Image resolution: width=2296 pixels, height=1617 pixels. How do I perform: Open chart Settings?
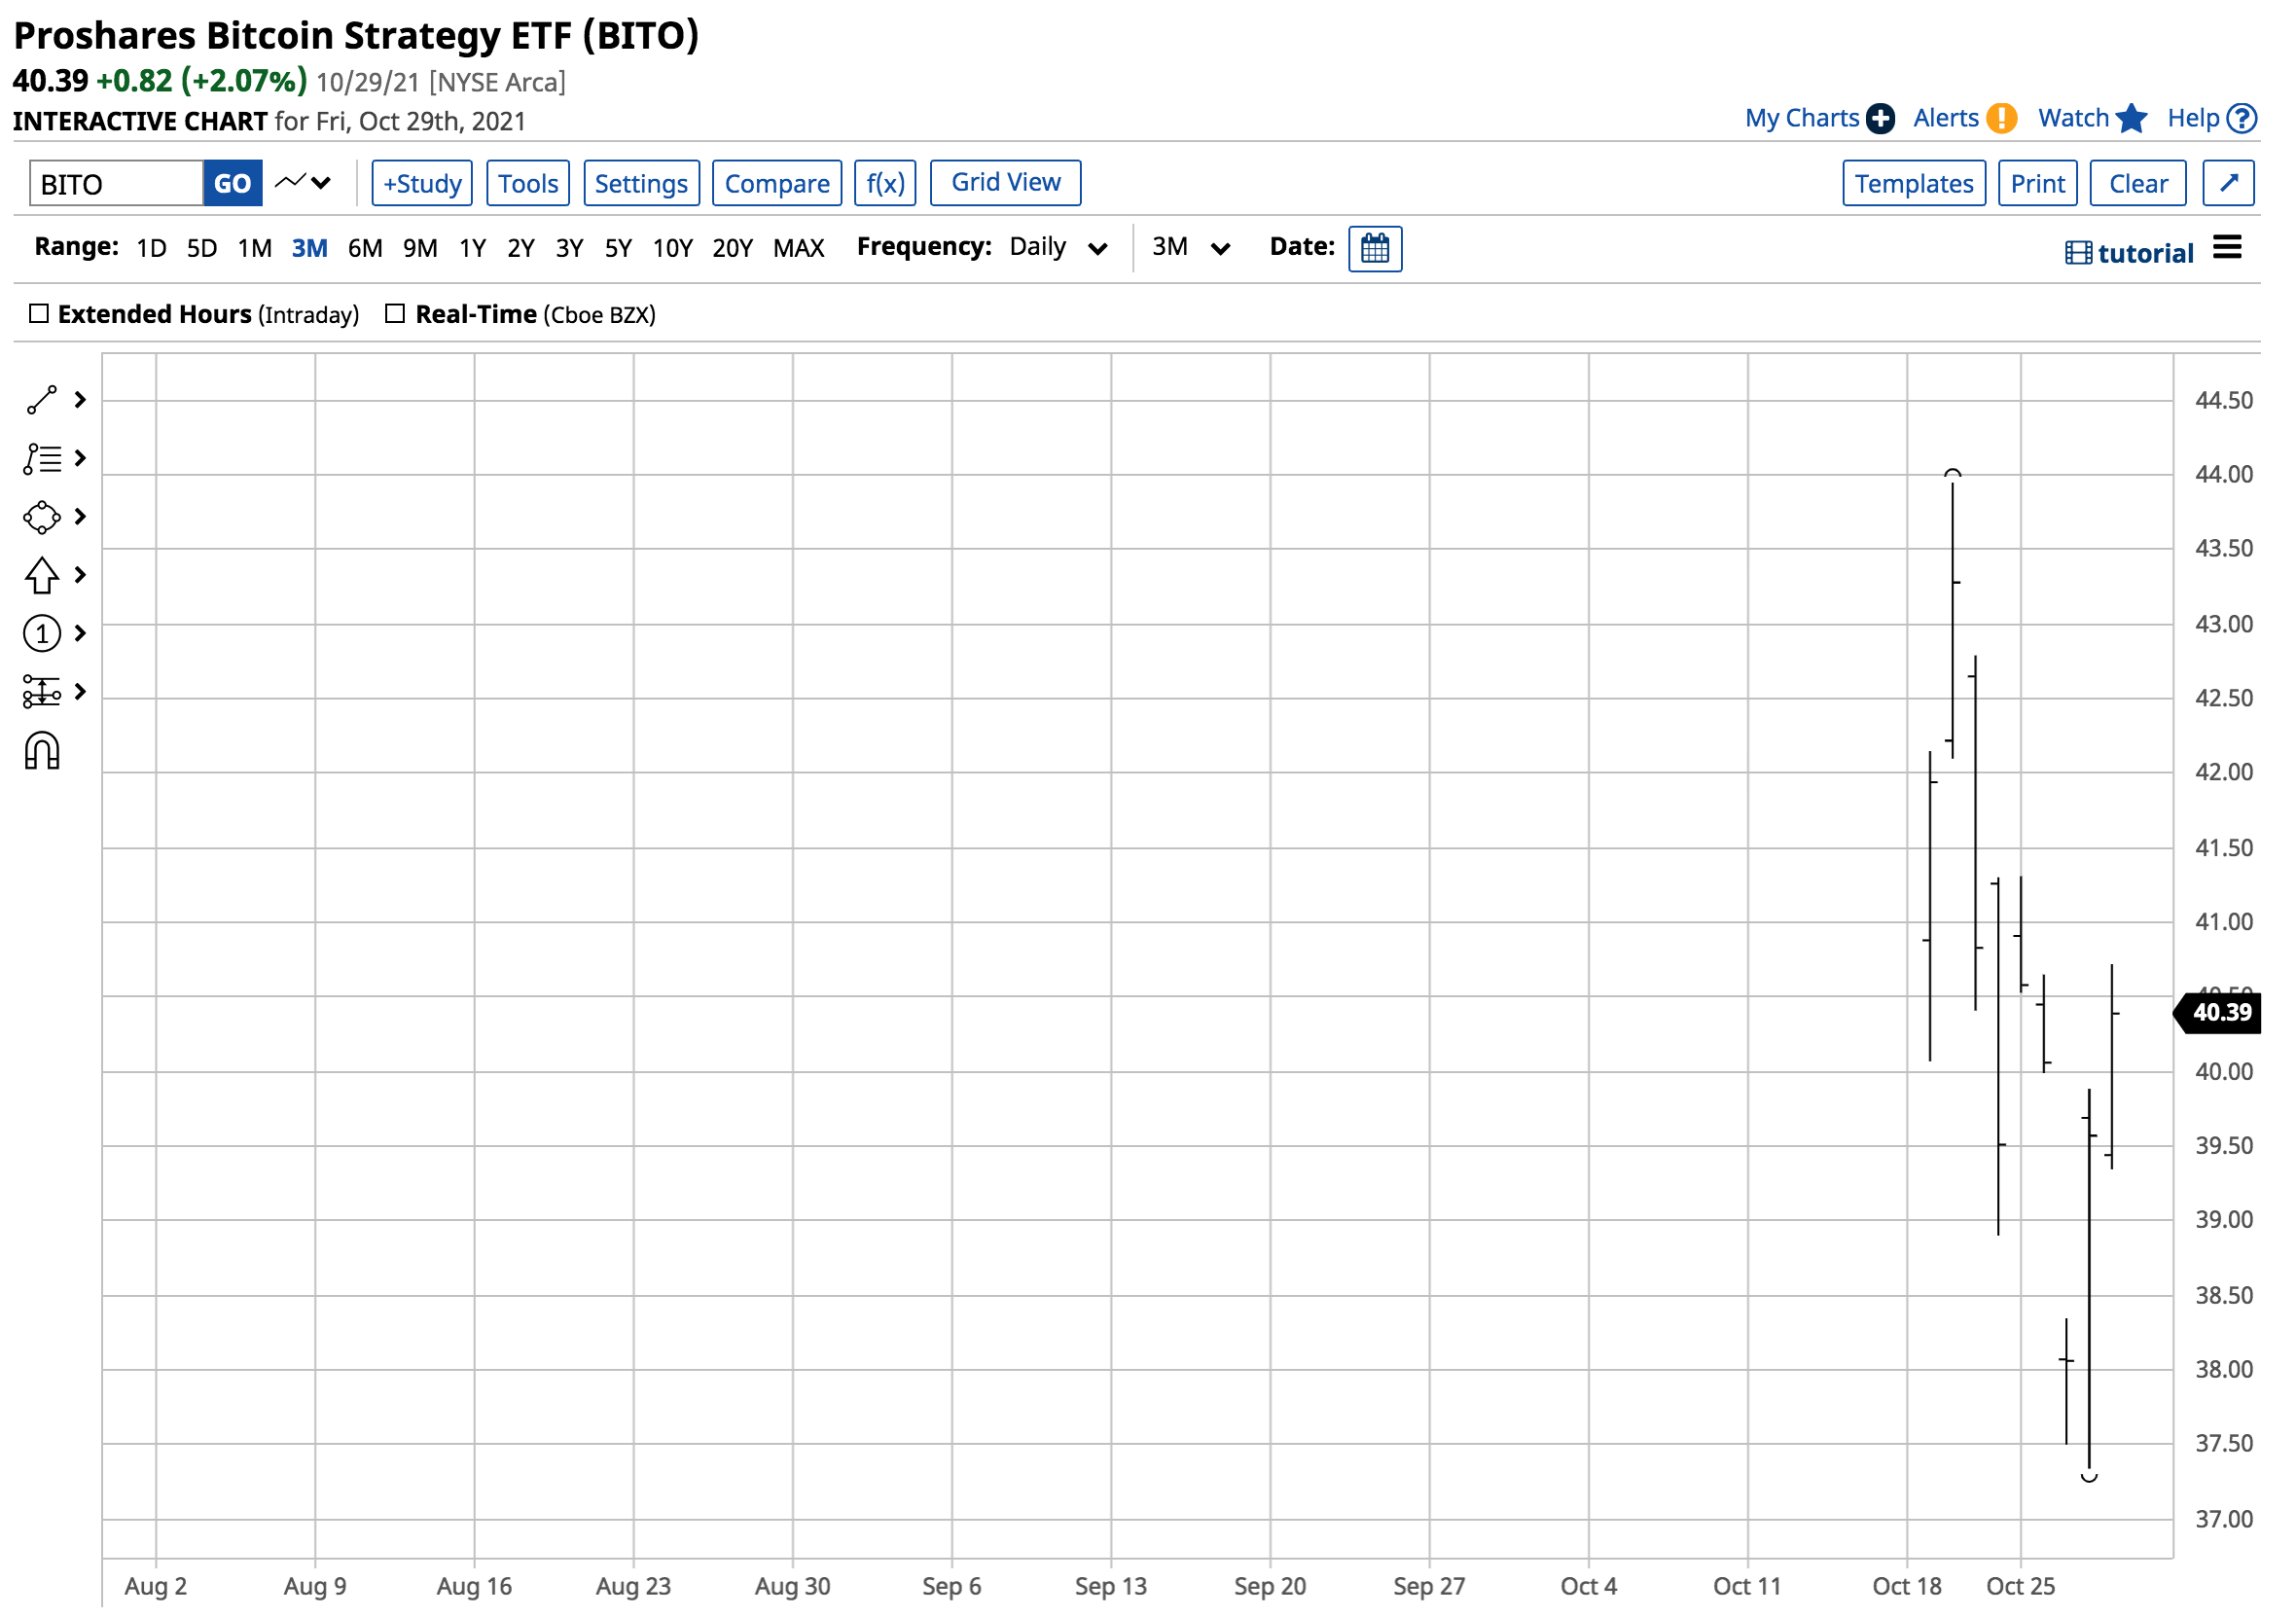coord(642,183)
